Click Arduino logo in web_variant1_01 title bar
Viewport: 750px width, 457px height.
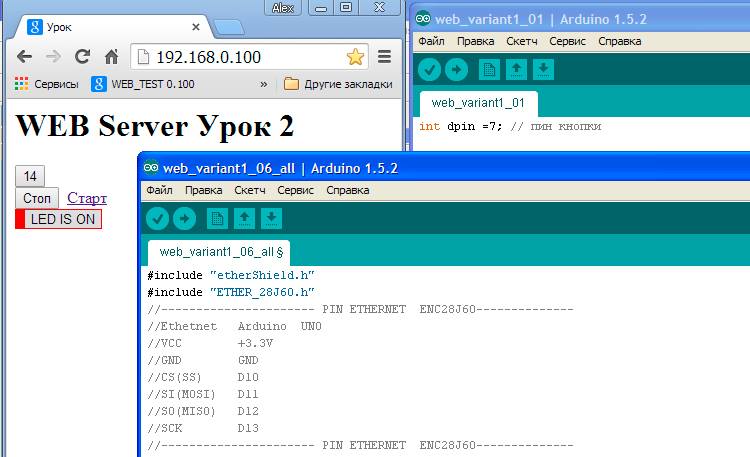click(x=423, y=19)
